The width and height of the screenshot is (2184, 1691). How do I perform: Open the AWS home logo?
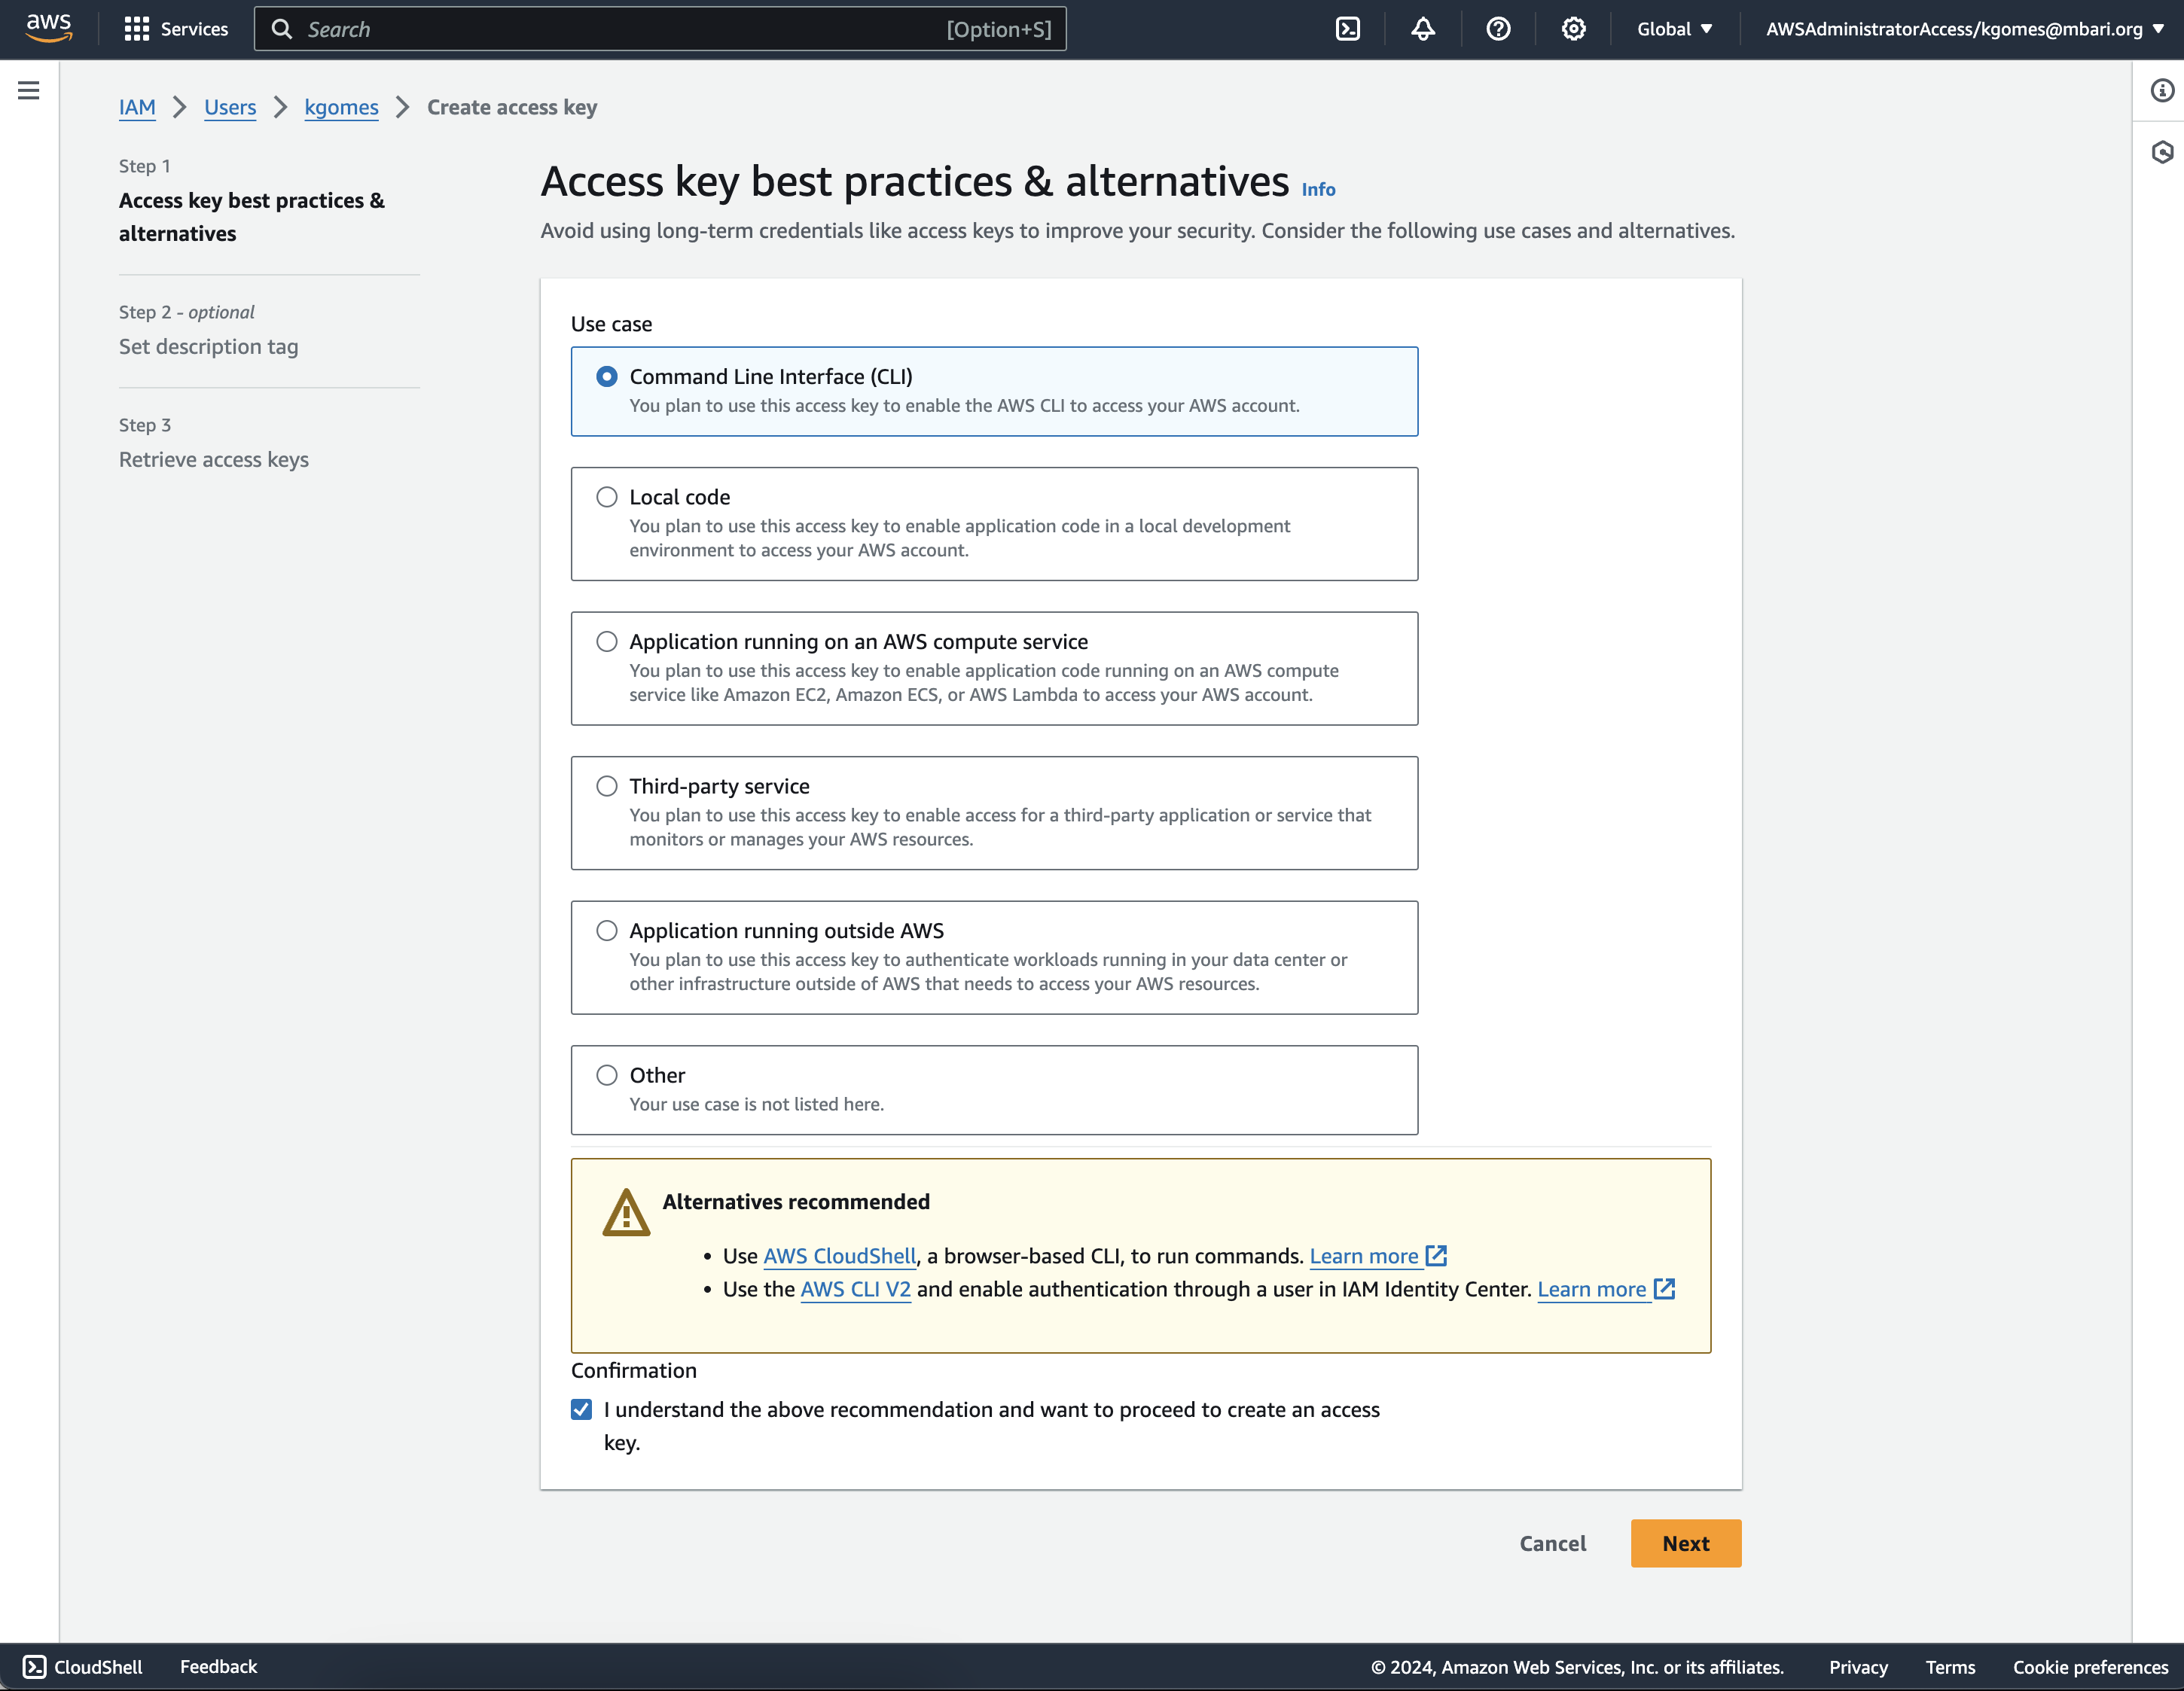click(x=48, y=28)
